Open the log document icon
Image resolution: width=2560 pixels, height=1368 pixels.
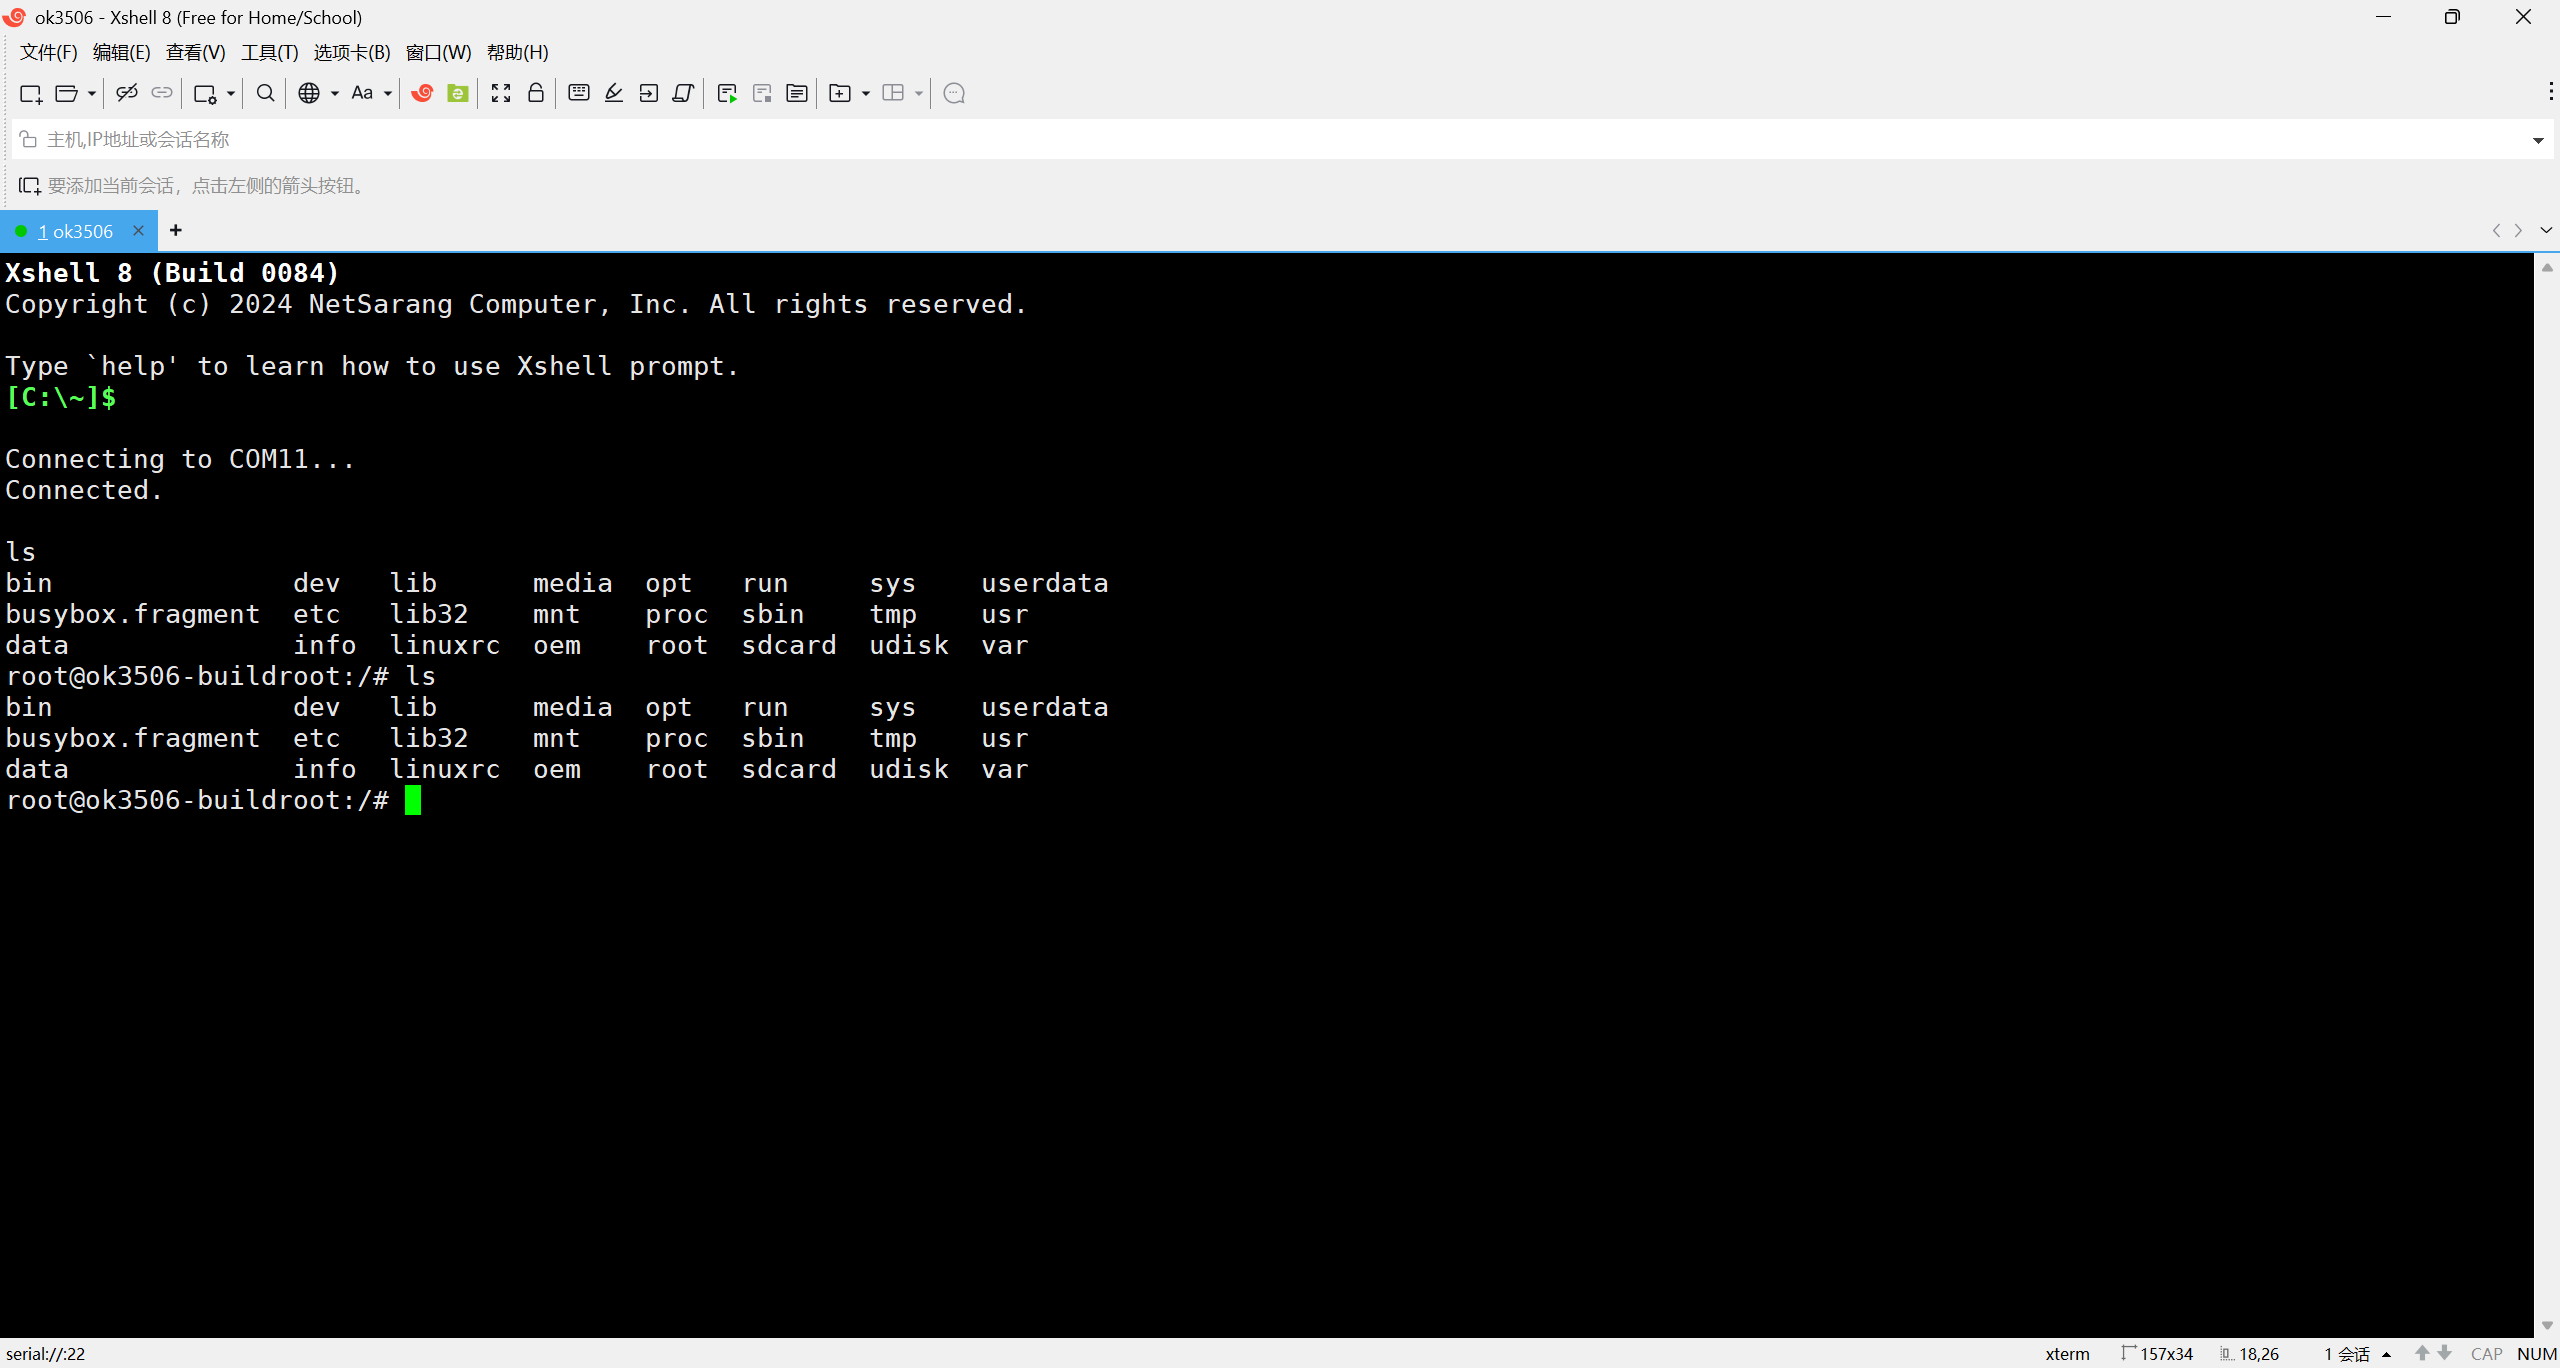797,93
